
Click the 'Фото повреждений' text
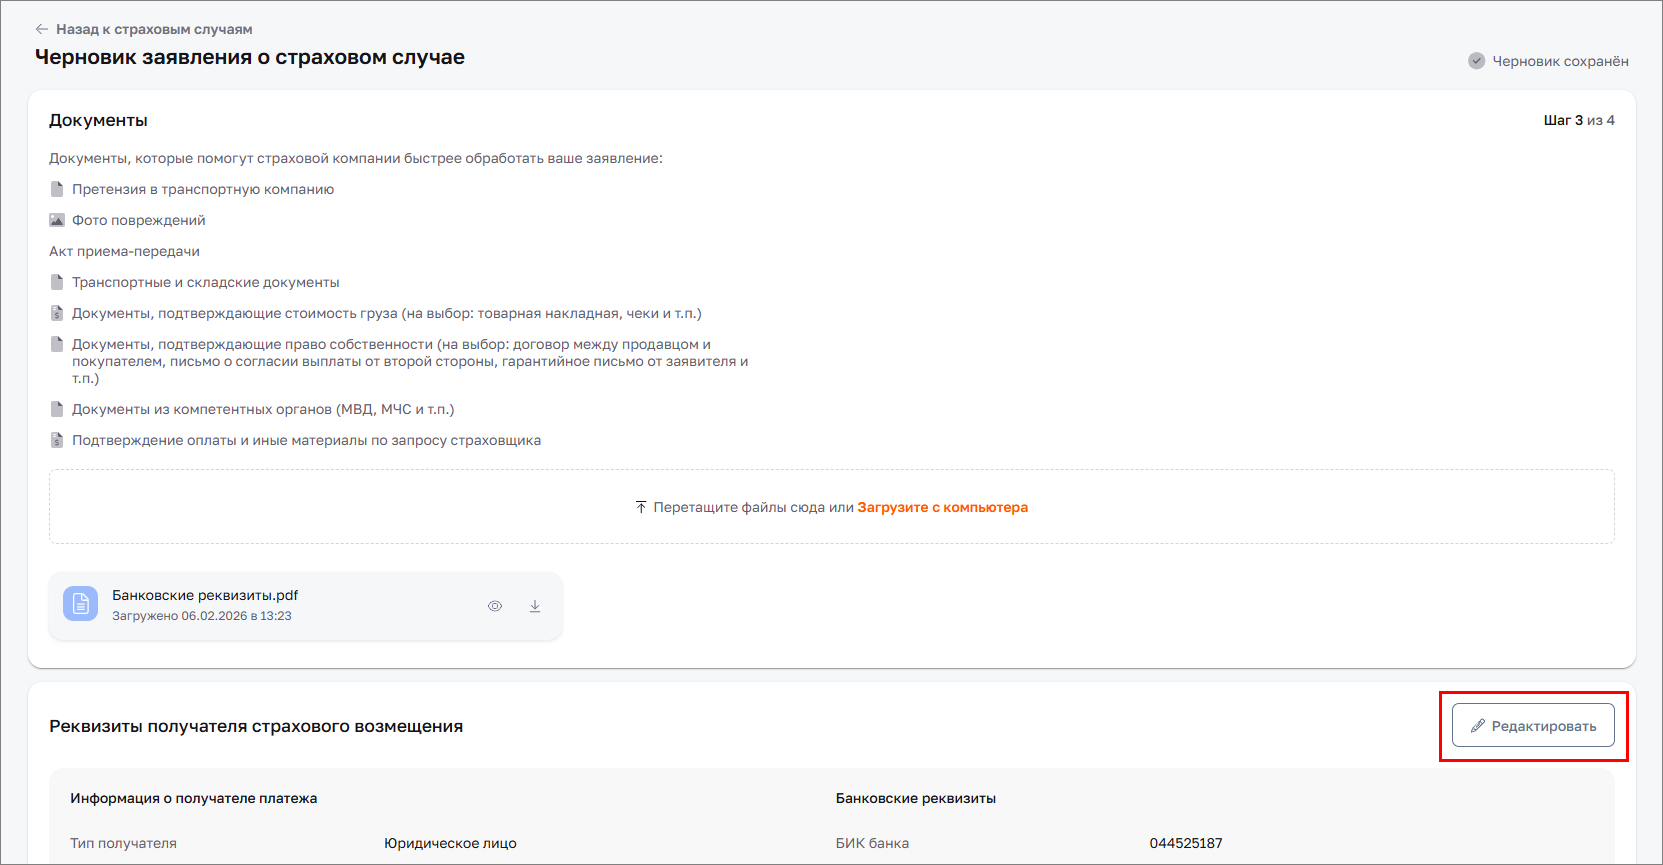(139, 220)
